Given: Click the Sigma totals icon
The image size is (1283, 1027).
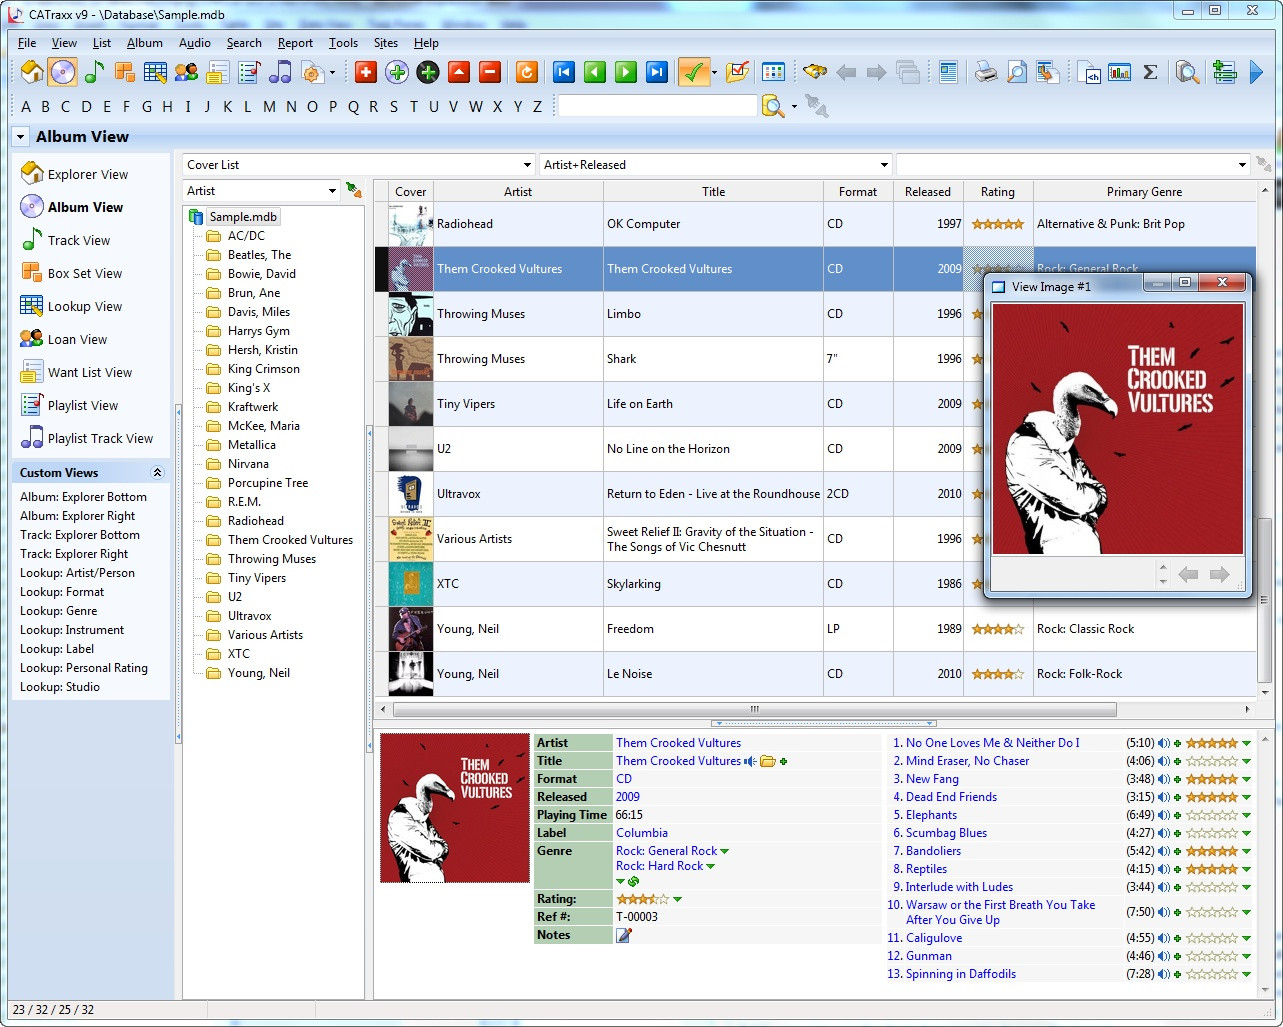Looking at the screenshot, I should 1150,72.
